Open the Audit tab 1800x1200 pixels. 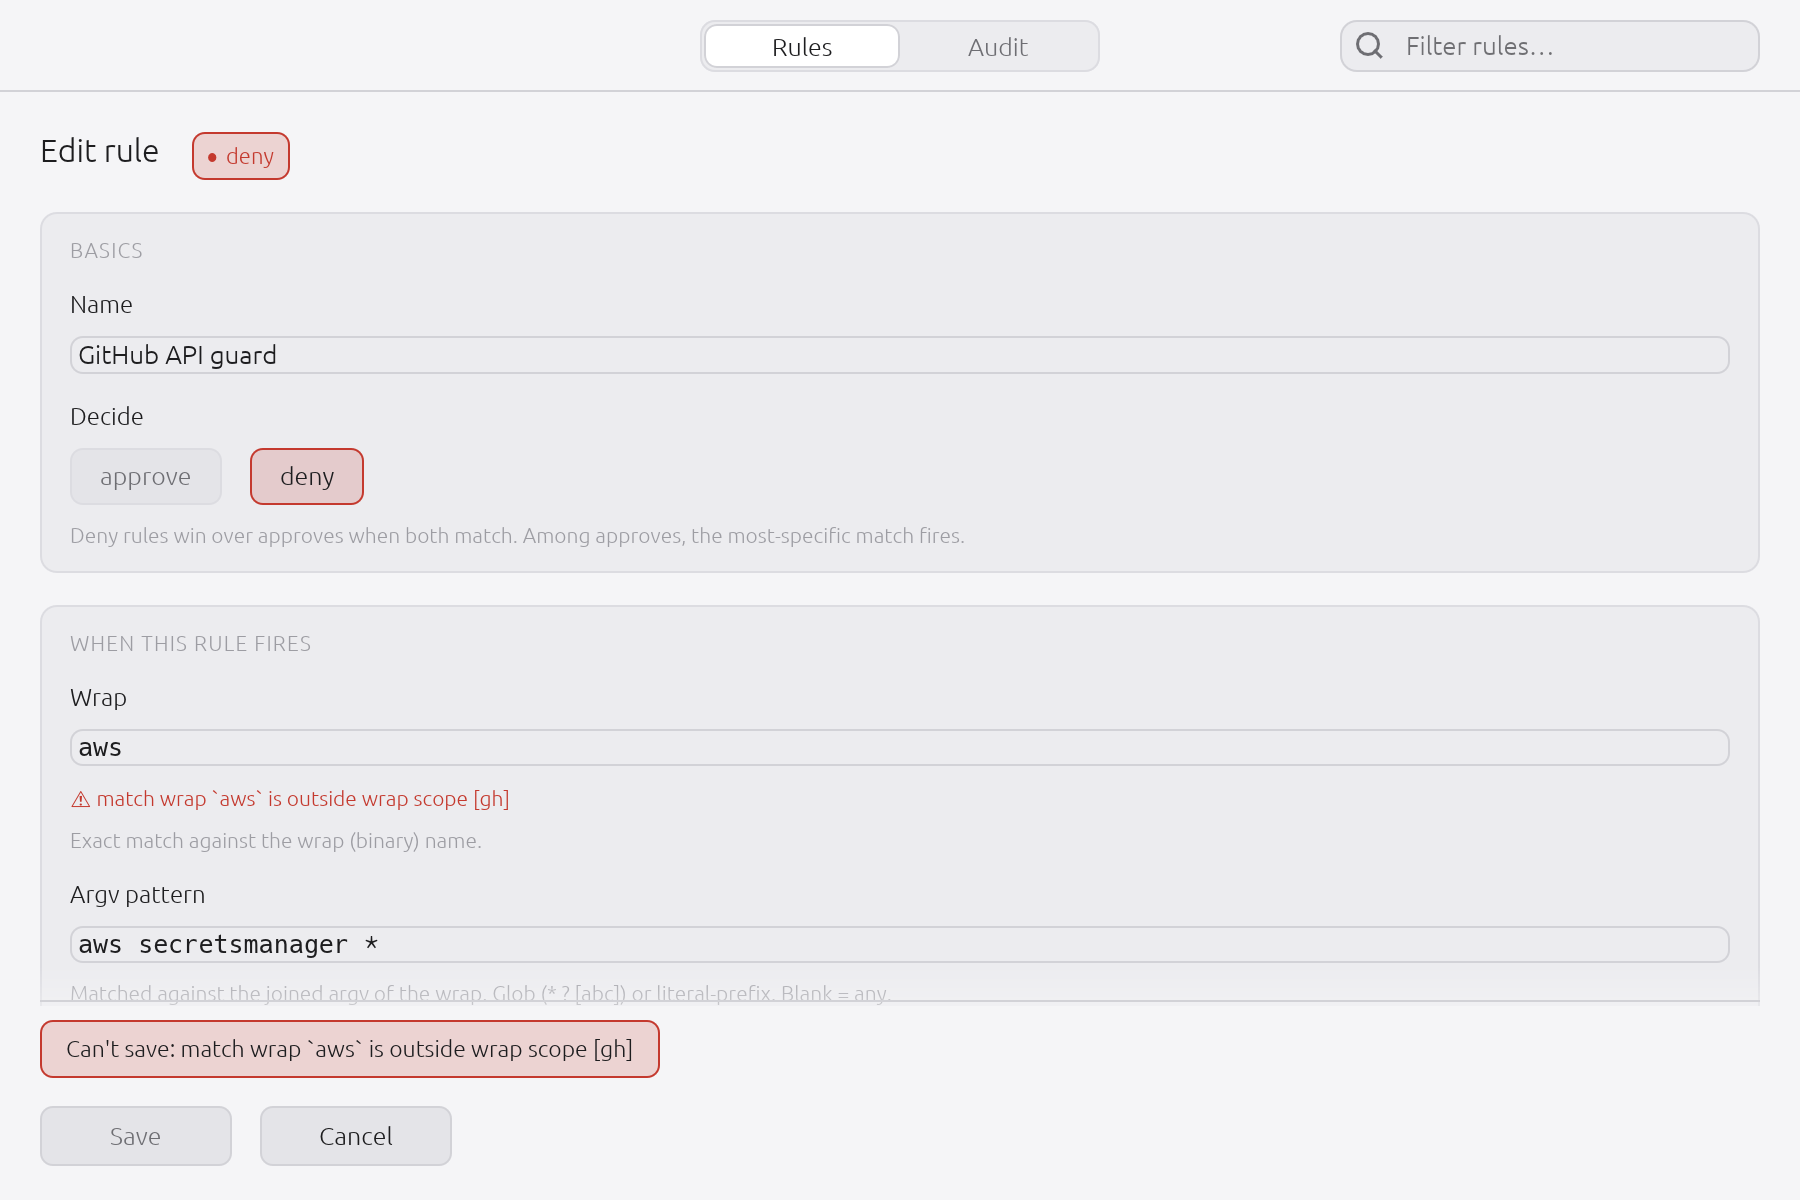click(x=997, y=47)
